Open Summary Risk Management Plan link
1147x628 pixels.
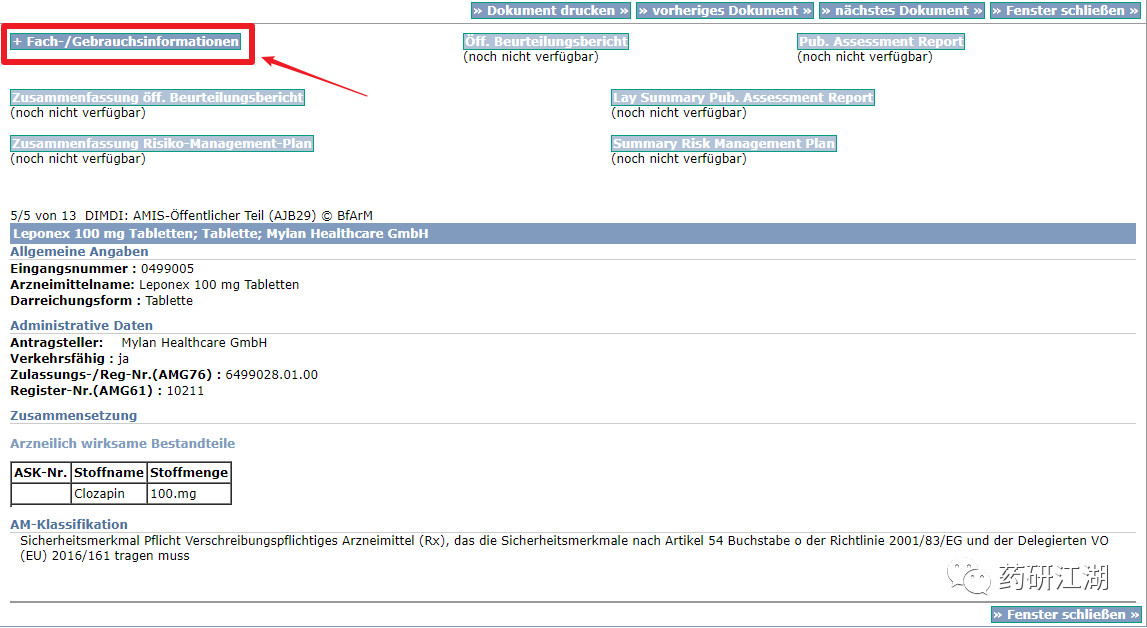723,143
